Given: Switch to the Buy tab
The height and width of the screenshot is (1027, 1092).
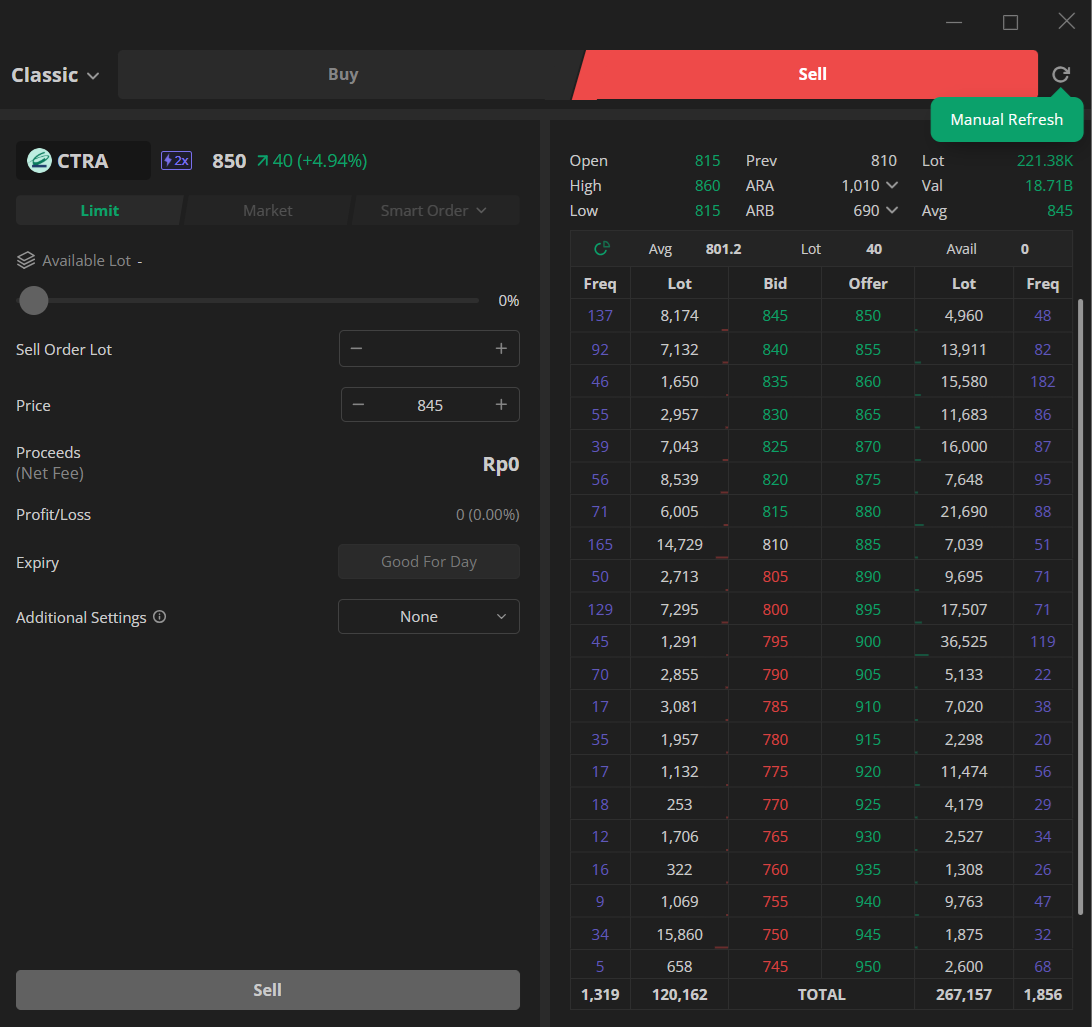Looking at the screenshot, I should [x=343, y=75].
